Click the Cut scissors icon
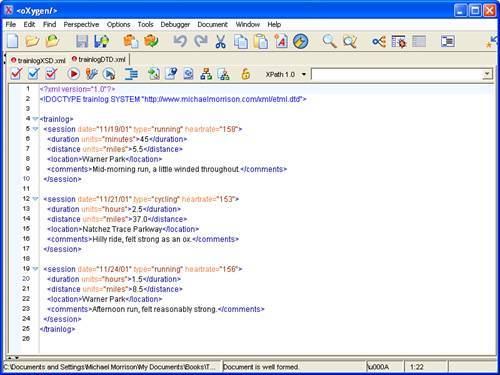Viewport: 500px width, 375px height. pos(220,41)
